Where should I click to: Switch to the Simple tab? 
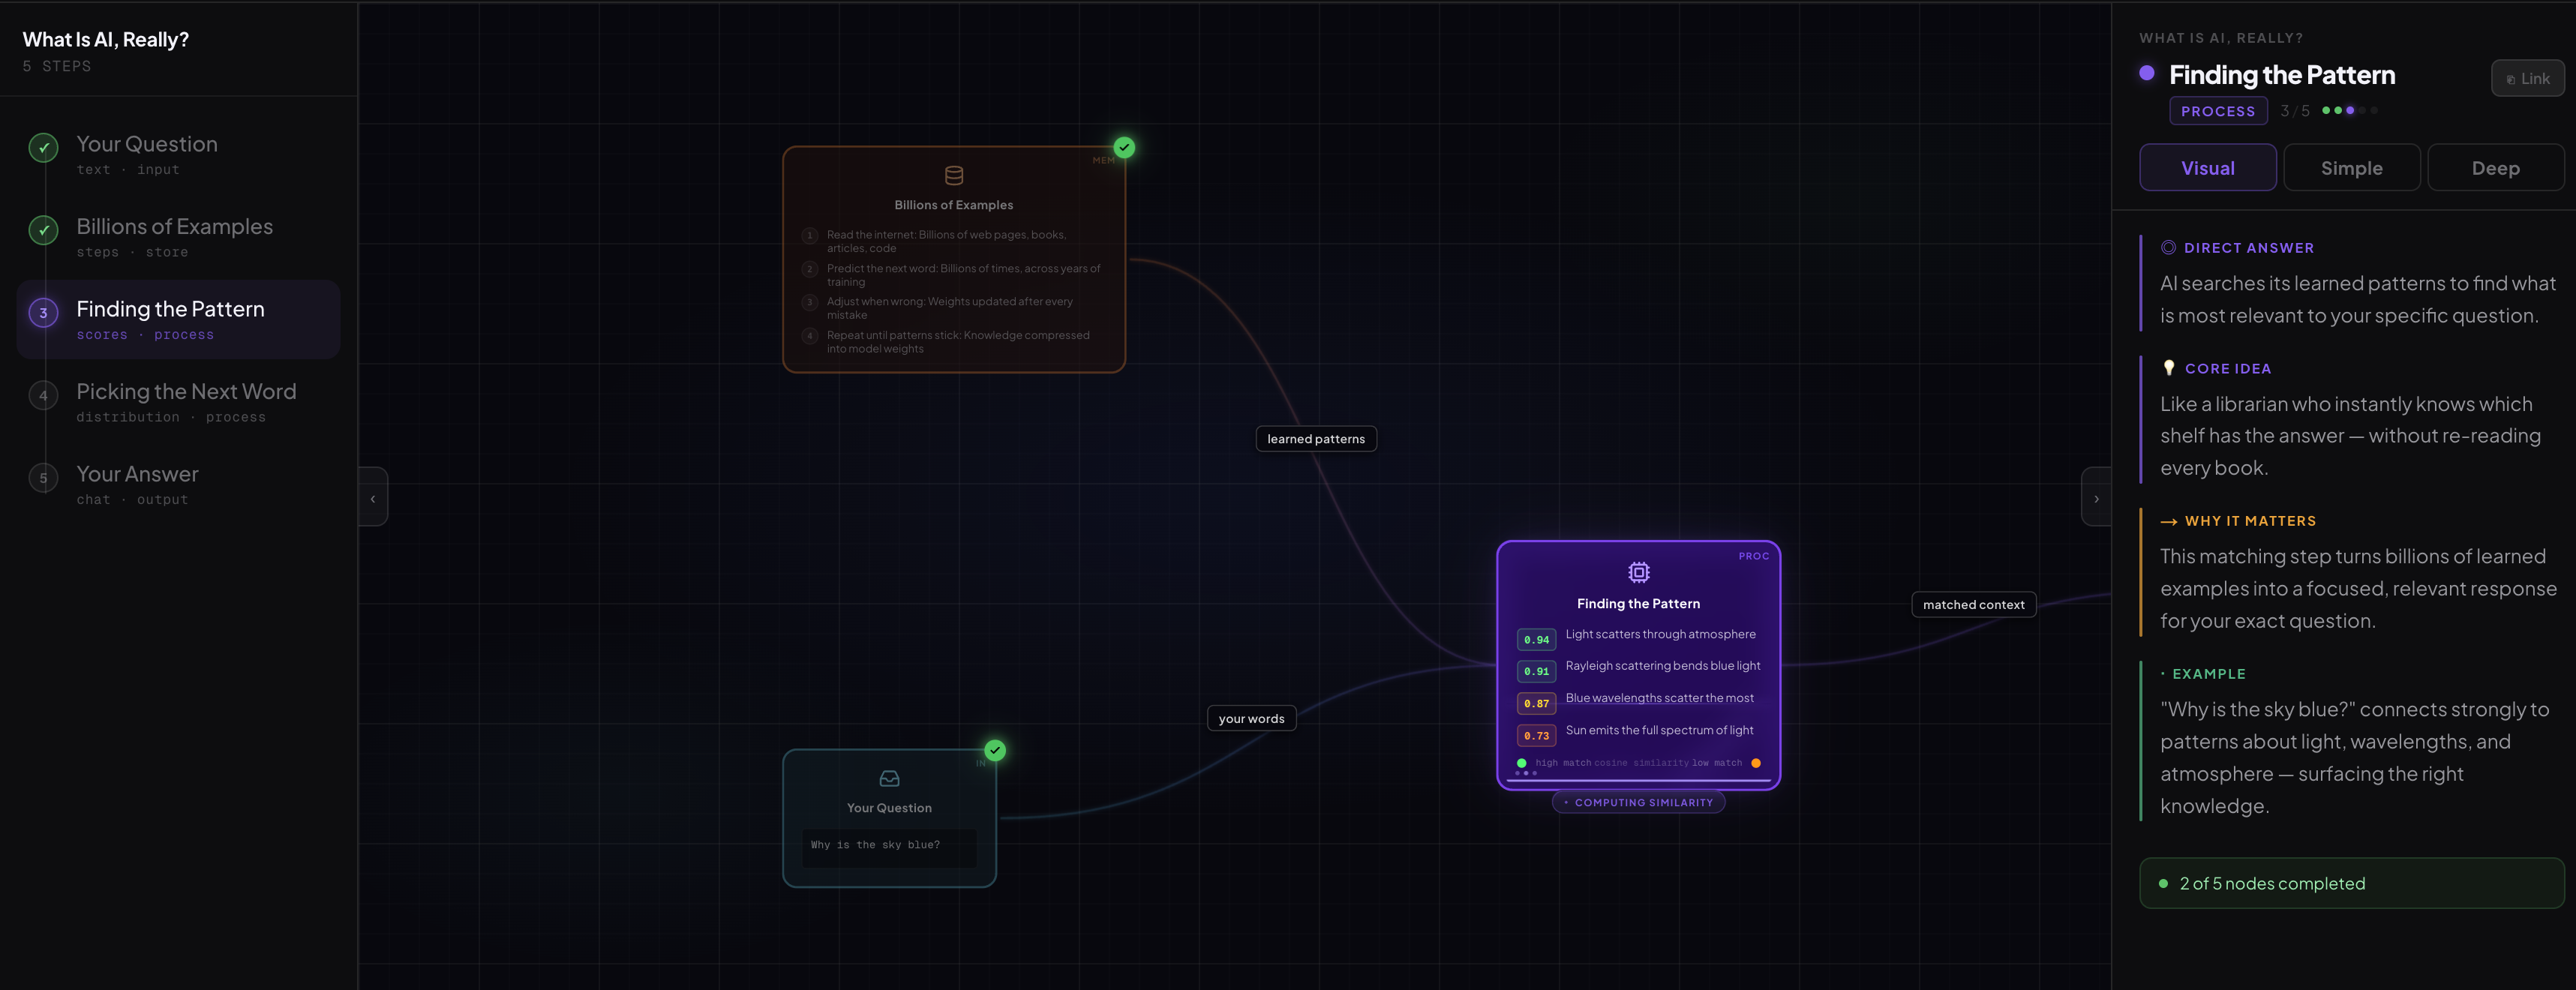pyautogui.click(x=2351, y=168)
